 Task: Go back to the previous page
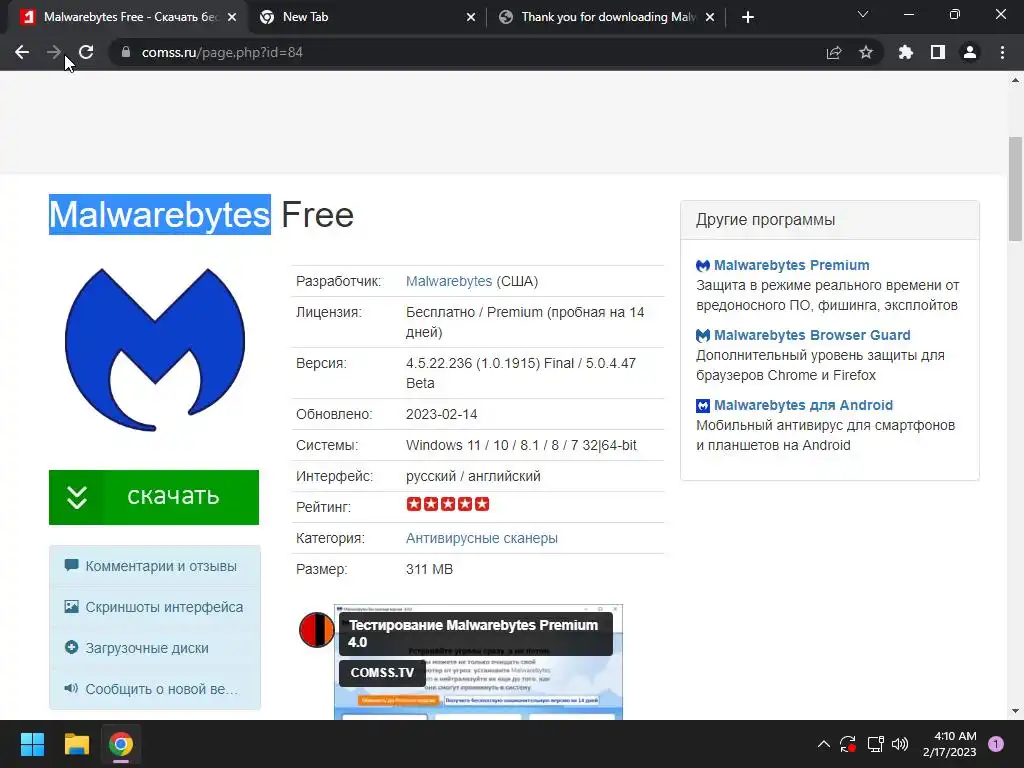(22, 52)
